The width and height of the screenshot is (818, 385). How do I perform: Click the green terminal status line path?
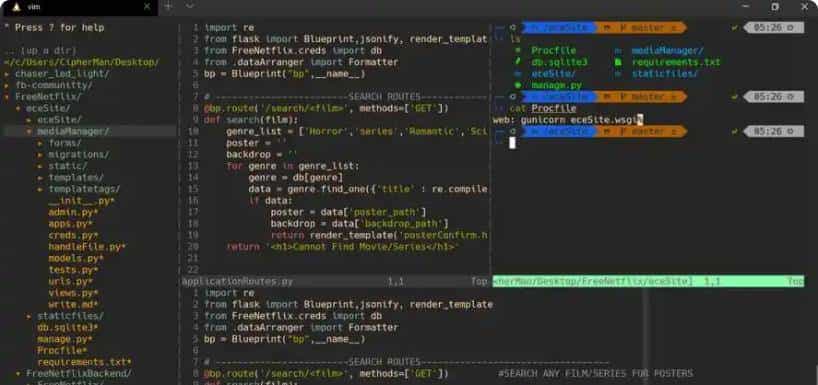click(x=593, y=282)
